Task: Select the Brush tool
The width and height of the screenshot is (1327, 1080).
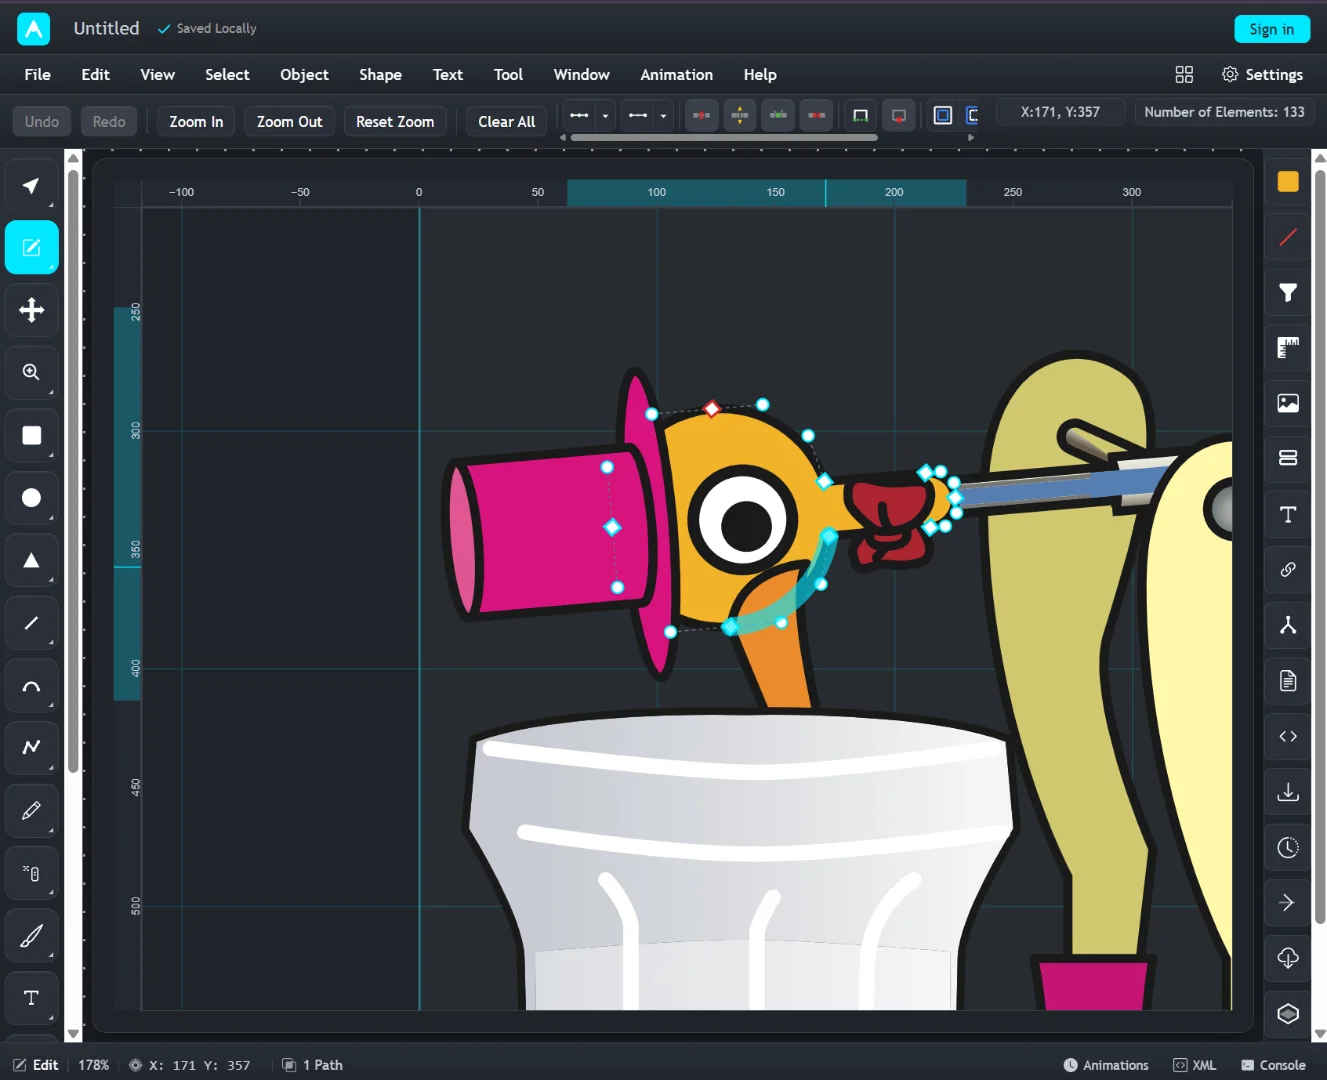Action: pyautogui.click(x=32, y=936)
